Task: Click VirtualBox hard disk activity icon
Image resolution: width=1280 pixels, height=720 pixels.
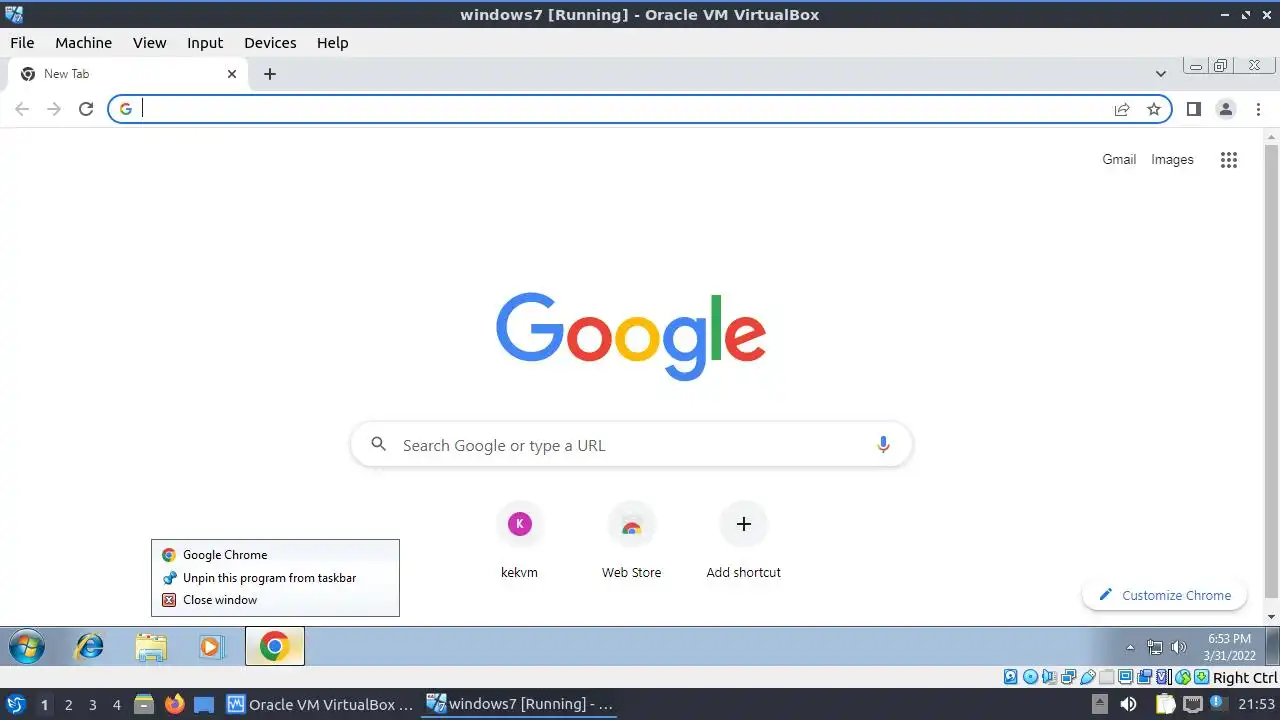Action: click(x=1010, y=677)
